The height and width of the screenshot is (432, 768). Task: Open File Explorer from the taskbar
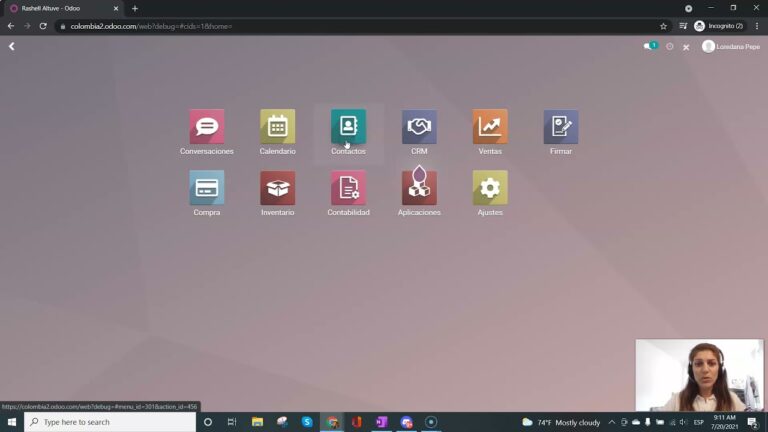[257, 422]
